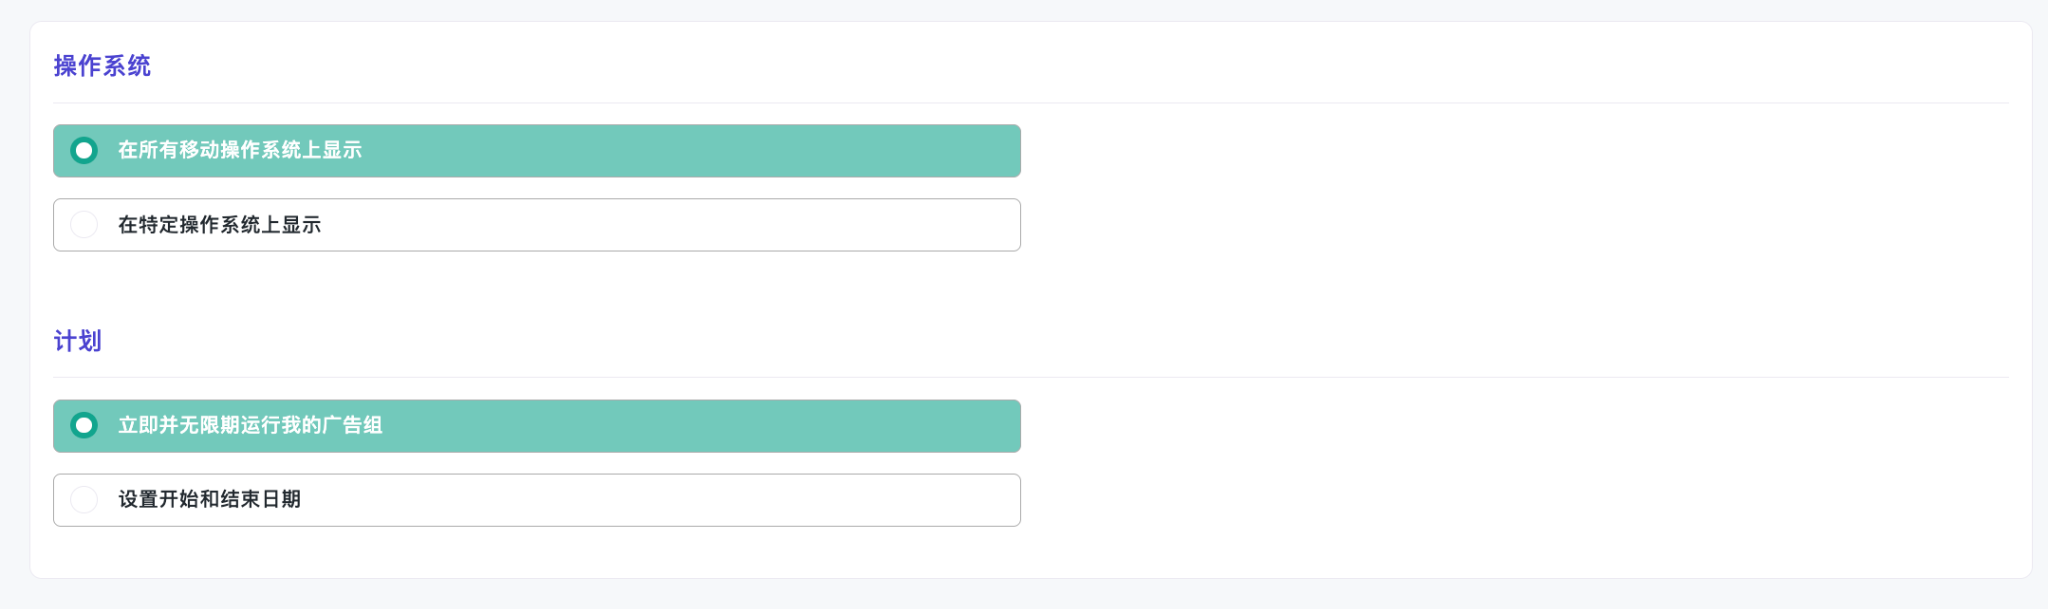Click the filled radio circle in the 计划 section

tap(84, 426)
